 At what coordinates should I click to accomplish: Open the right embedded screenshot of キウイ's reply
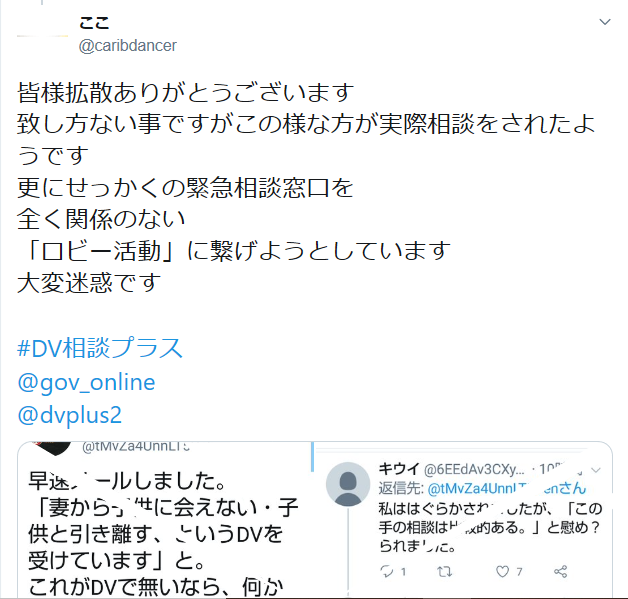(x=463, y=519)
